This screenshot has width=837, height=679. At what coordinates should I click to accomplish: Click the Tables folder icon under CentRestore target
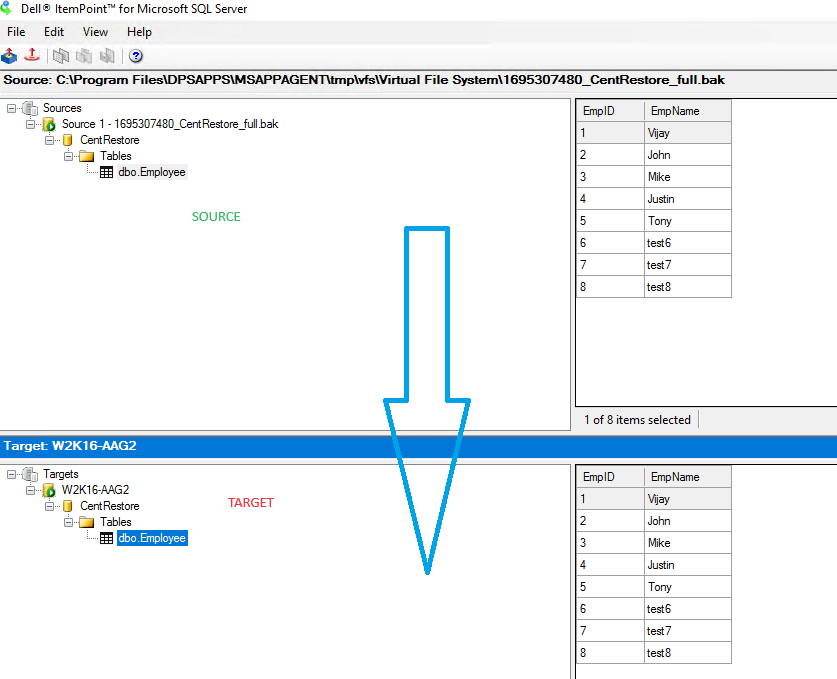click(85, 521)
